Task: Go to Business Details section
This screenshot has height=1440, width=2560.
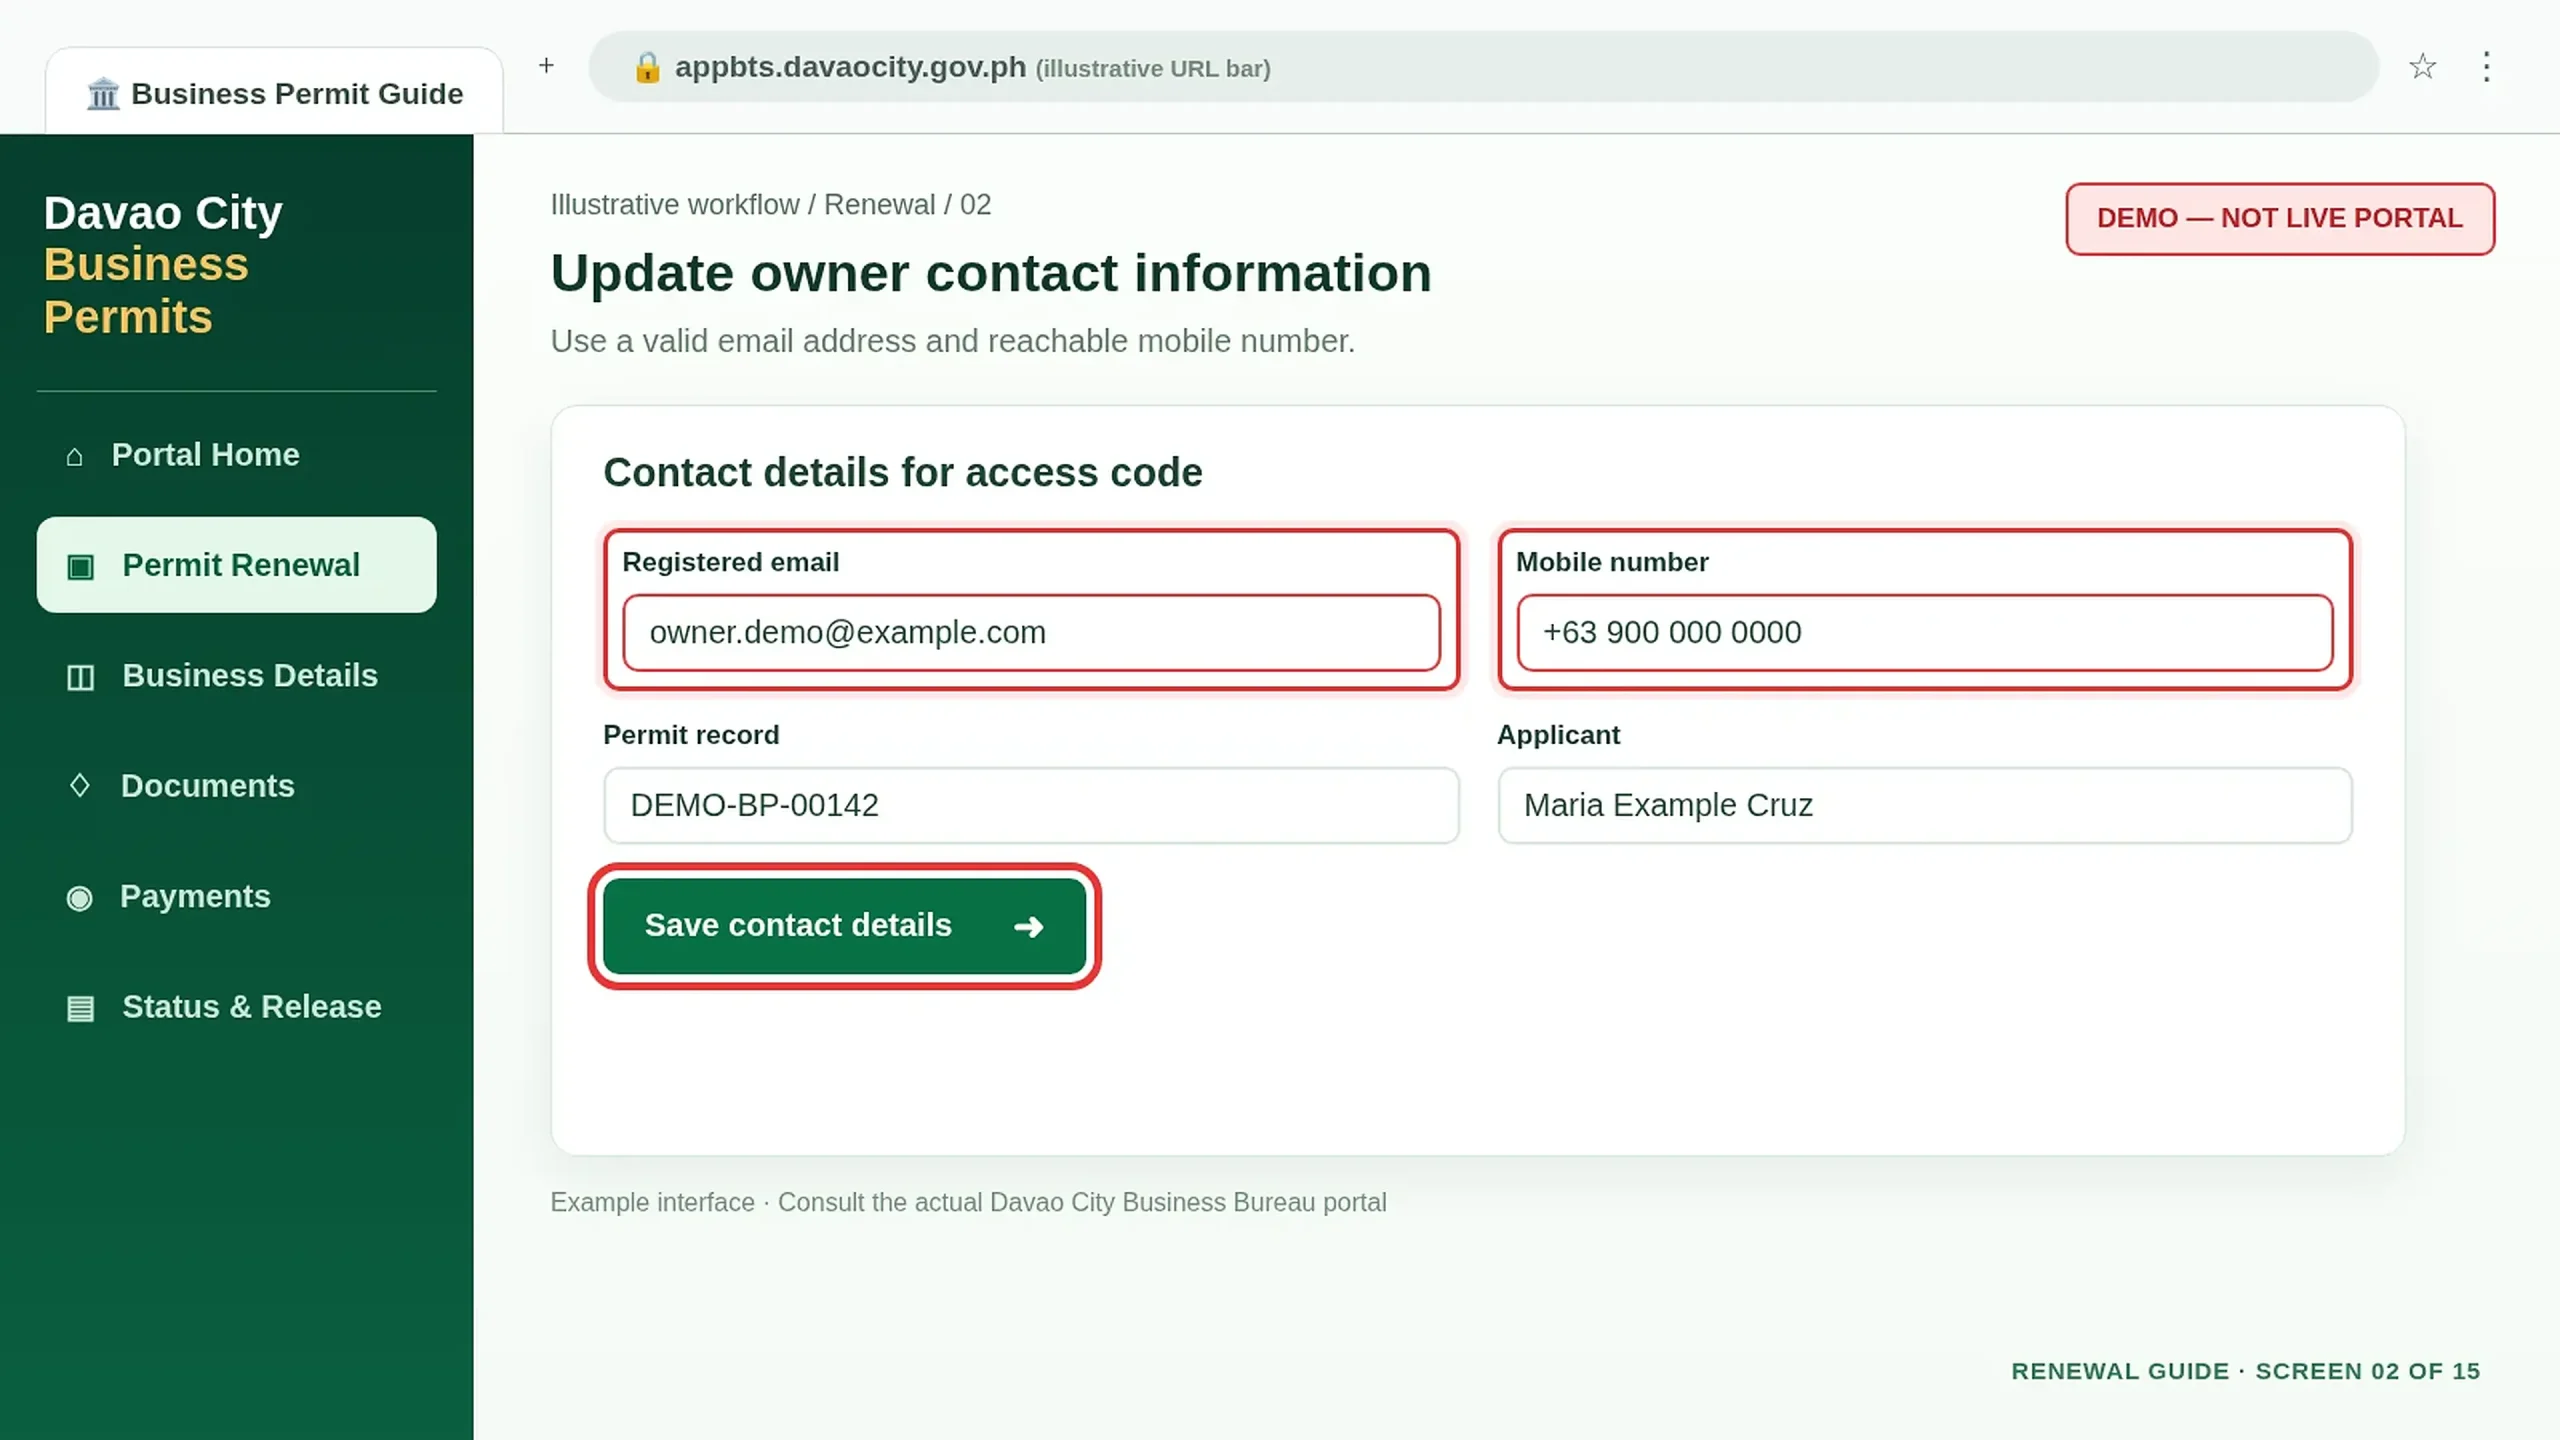Action: (x=237, y=676)
